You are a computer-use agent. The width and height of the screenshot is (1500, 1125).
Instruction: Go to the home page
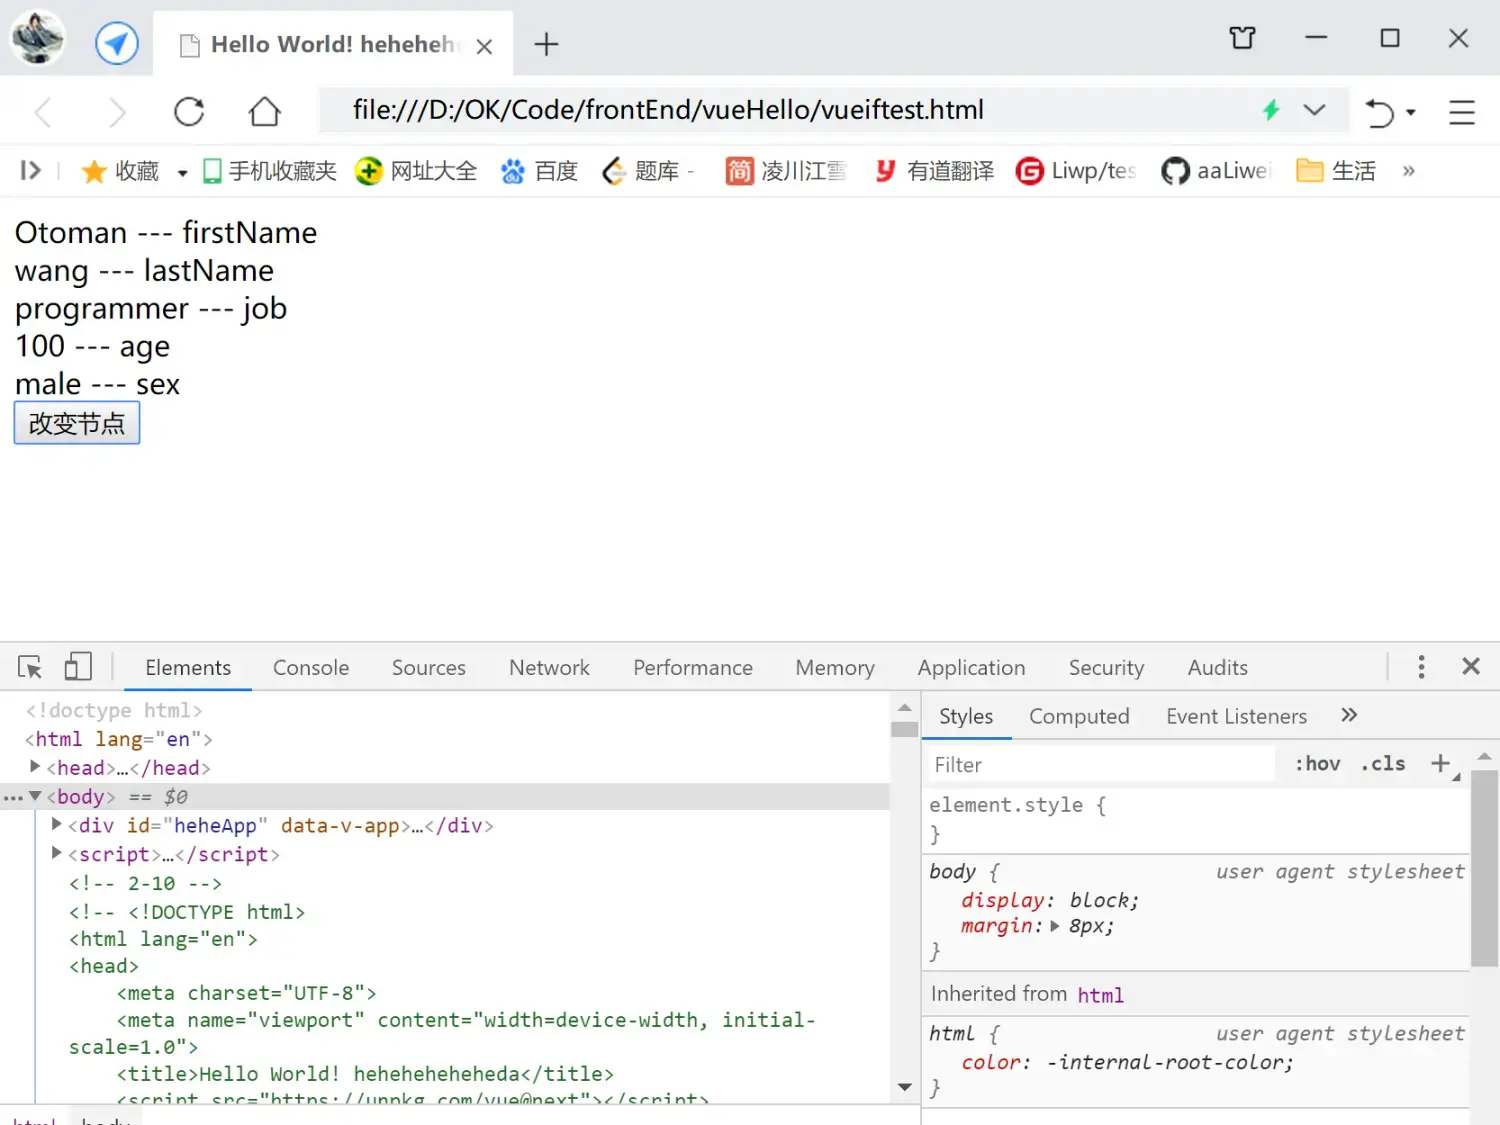click(x=264, y=111)
